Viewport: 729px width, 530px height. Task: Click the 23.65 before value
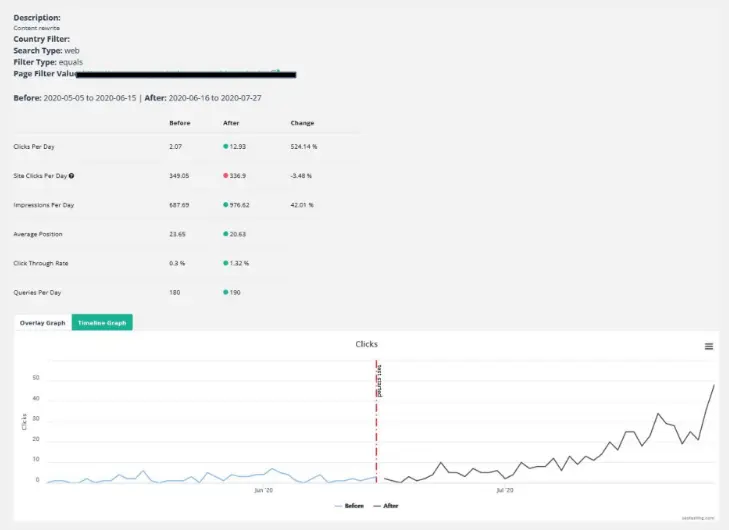177,234
